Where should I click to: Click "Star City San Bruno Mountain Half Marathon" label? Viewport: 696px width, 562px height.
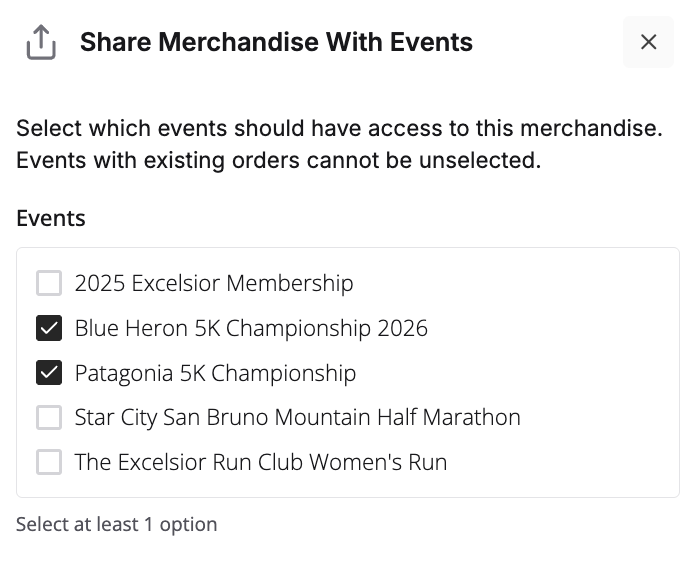point(297,417)
